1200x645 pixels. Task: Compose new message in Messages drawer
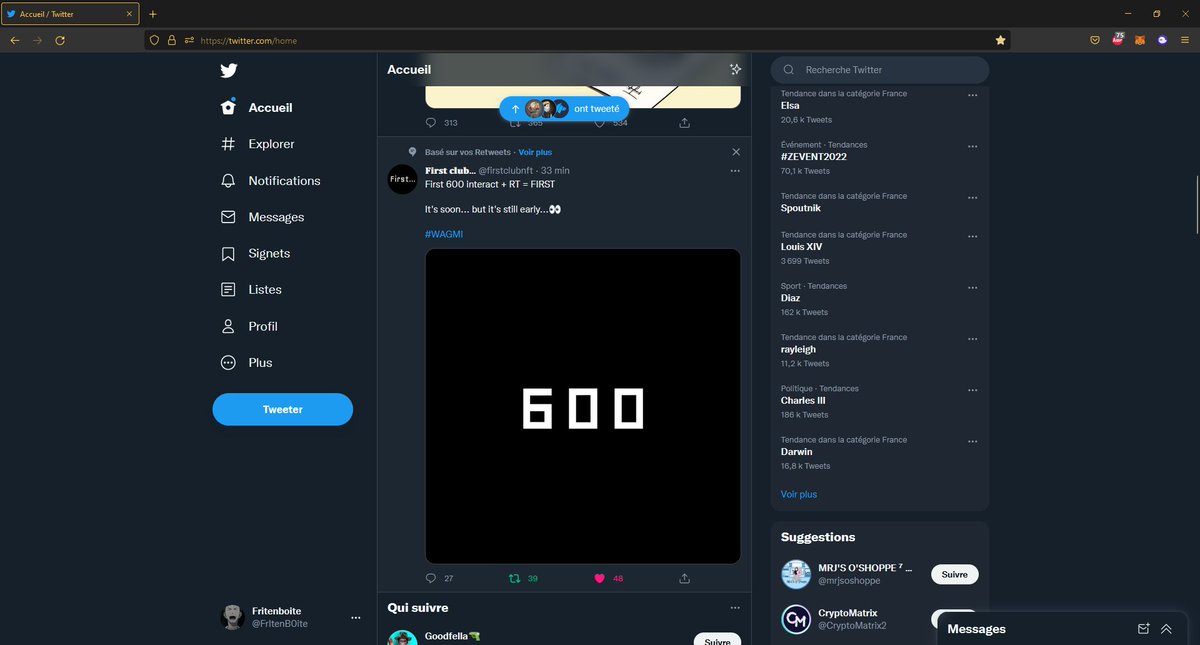[x=1143, y=629]
